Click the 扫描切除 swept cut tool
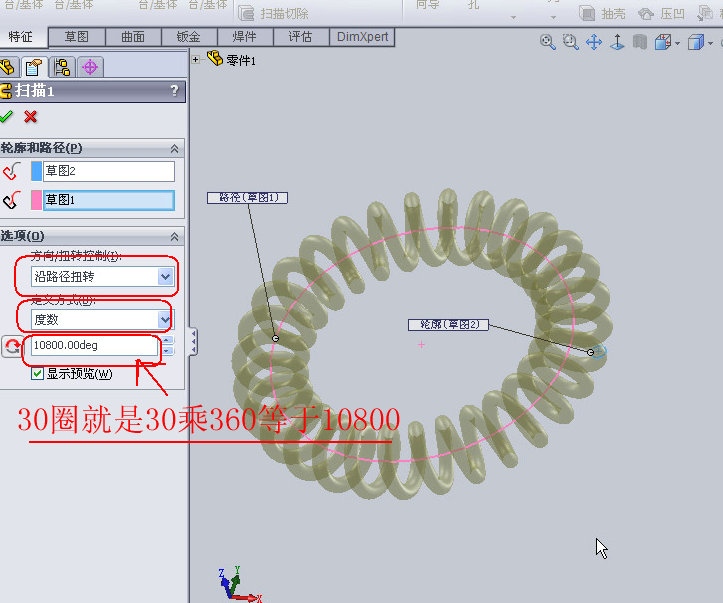This screenshot has width=723, height=603. point(273,13)
